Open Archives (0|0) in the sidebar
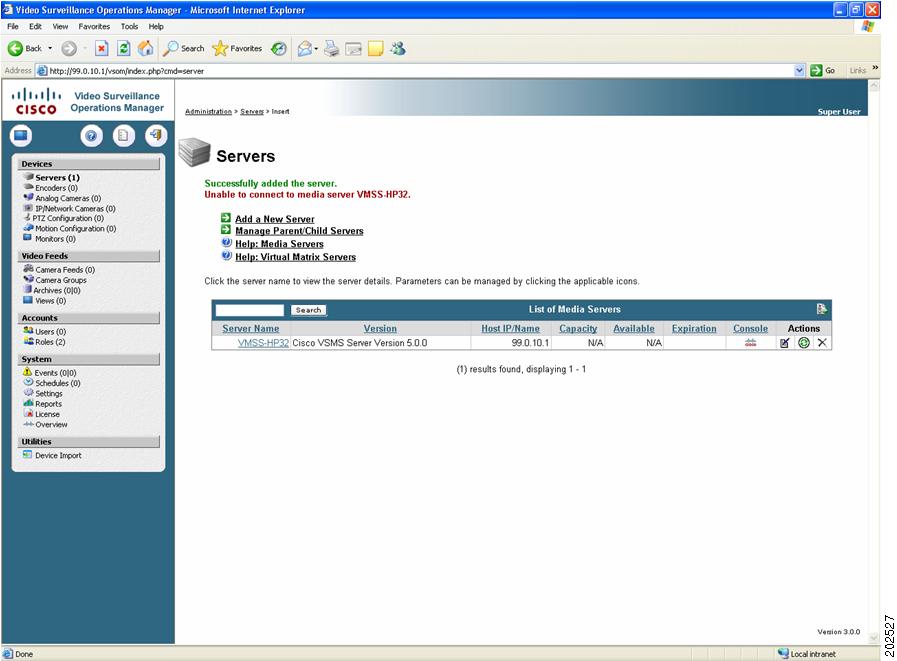 pos(57,290)
